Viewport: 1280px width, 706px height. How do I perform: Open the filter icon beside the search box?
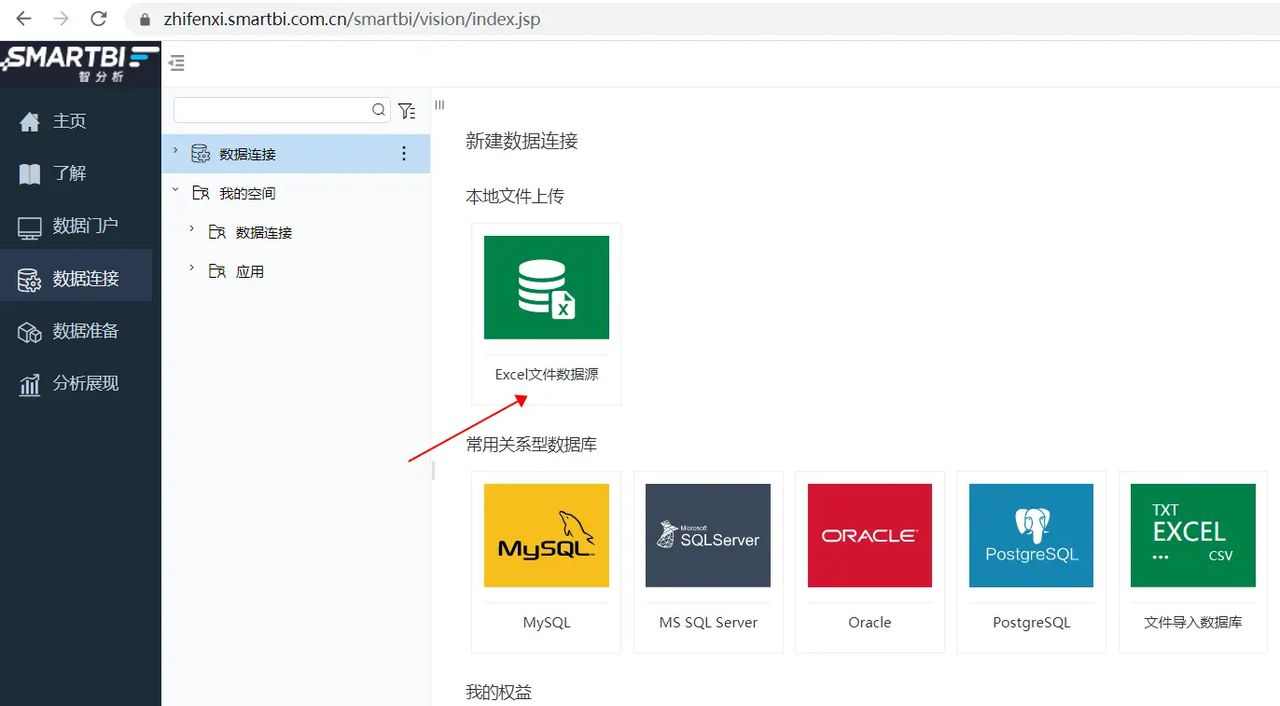tap(407, 111)
